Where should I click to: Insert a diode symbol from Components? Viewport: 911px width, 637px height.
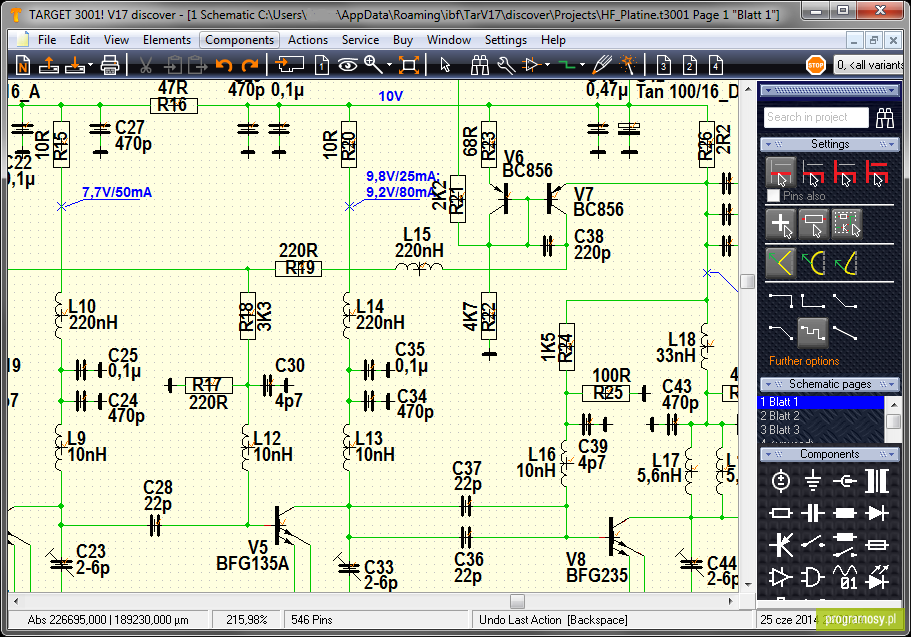pos(877,513)
